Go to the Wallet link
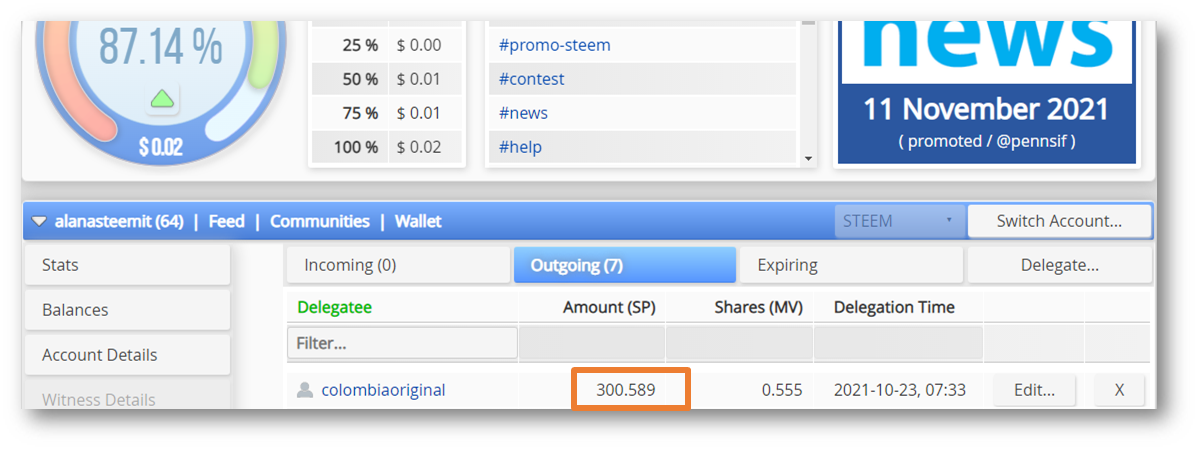The height and width of the screenshot is (451, 1199). click(418, 222)
